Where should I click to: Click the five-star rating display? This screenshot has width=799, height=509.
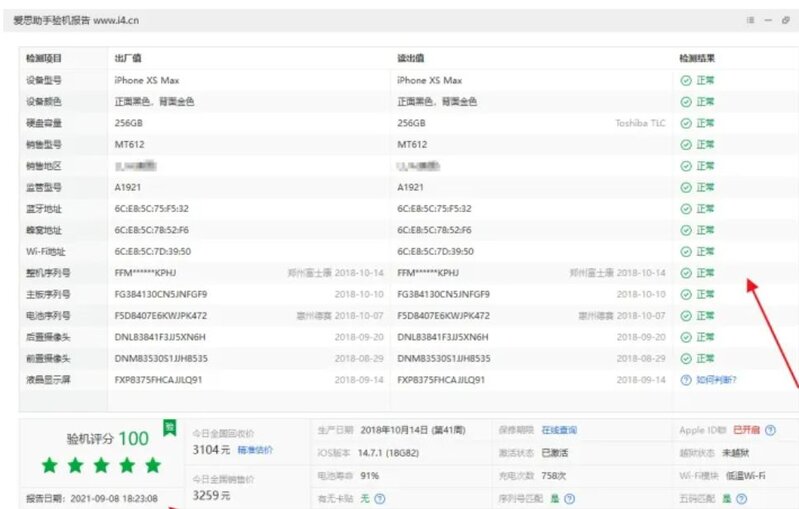pyautogui.click(x=100, y=465)
